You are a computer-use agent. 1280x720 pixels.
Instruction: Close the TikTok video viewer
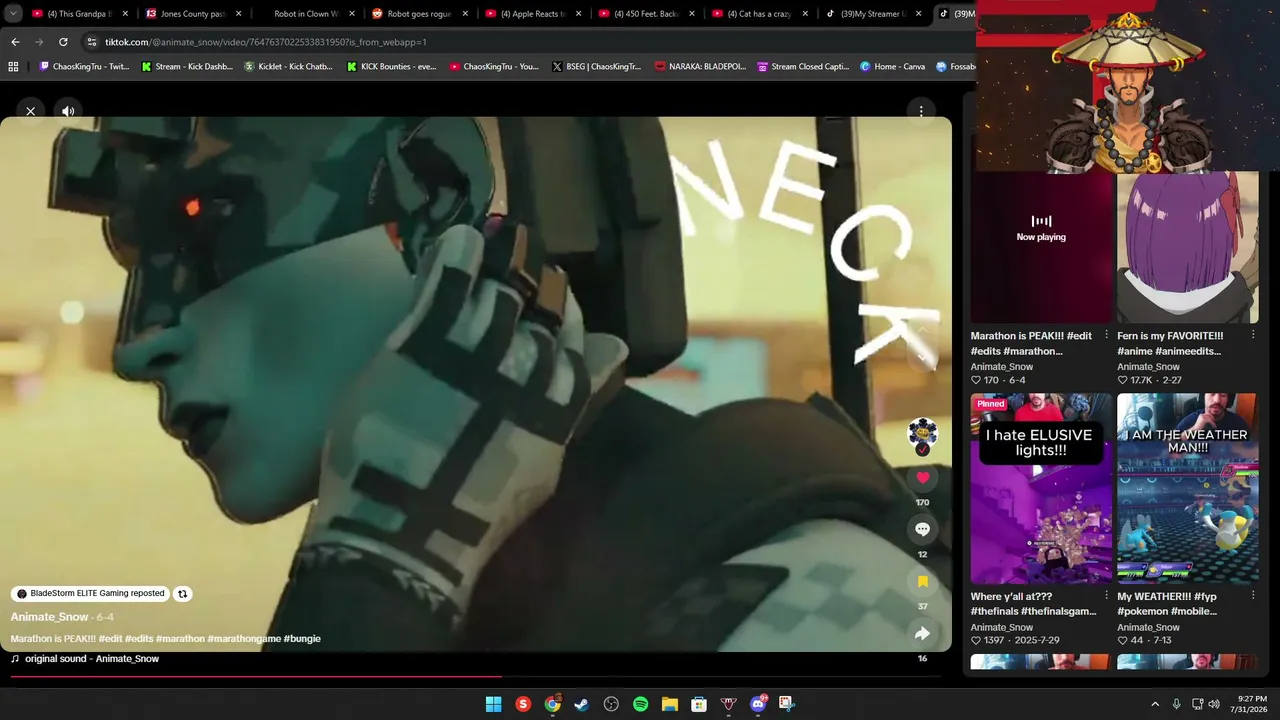[x=31, y=111]
